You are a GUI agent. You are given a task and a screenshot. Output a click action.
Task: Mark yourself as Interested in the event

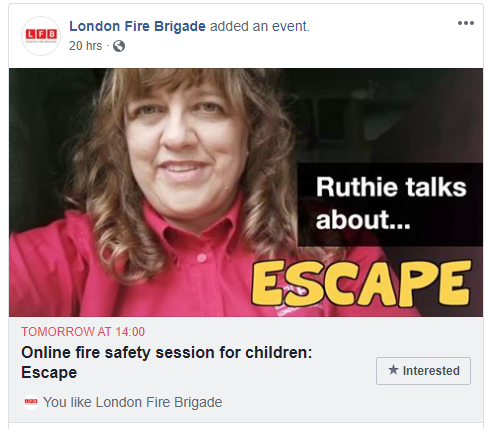click(x=423, y=371)
